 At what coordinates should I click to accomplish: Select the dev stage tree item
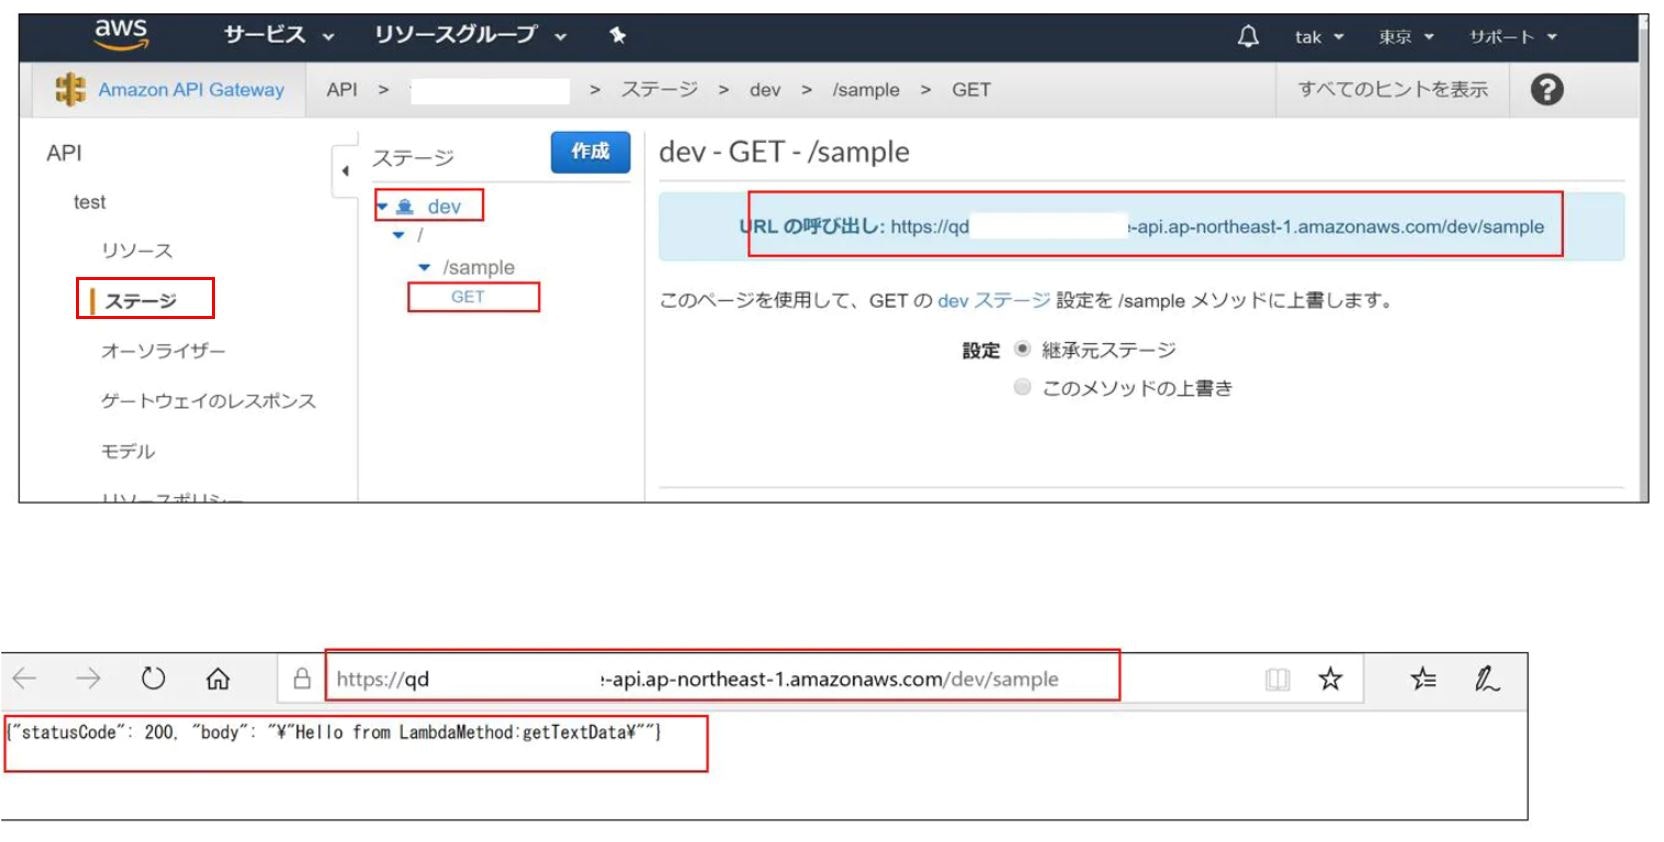444,207
